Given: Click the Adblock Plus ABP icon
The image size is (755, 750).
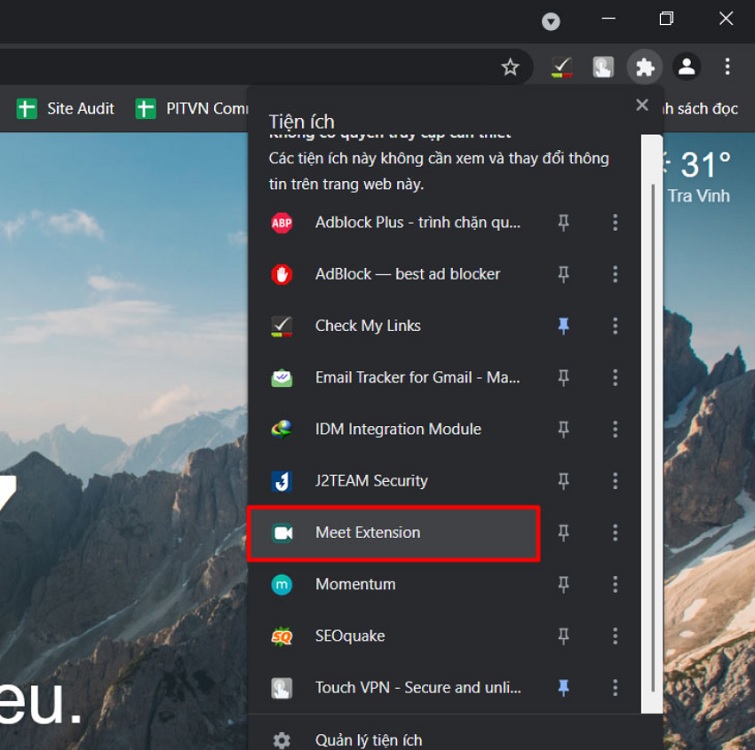Looking at the screenshot, I should coord(282,223).
